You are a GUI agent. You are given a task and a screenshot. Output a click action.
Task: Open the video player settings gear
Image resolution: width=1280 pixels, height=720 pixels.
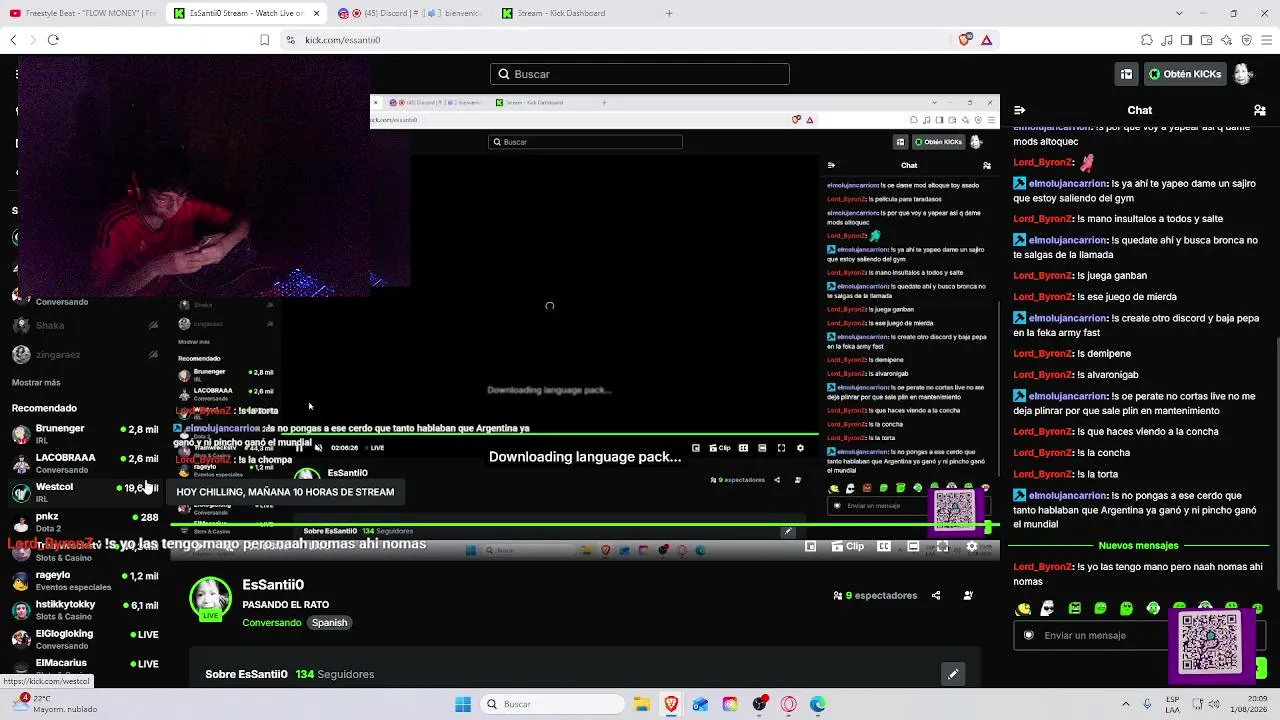coord(971,546)
